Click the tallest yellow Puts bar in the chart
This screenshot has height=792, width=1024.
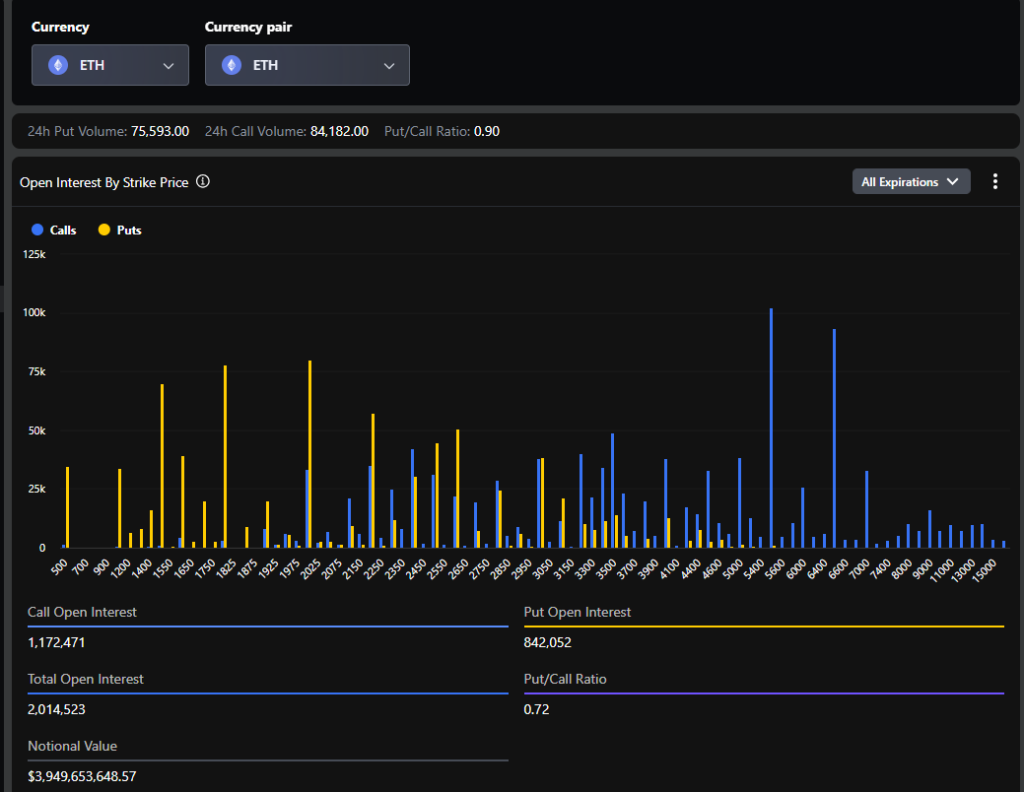click(x=310, y=455)
